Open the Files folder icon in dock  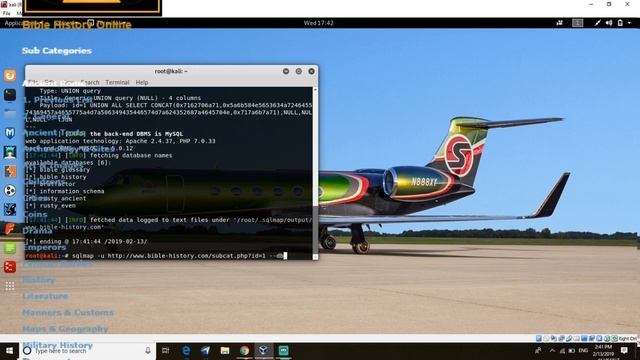click(x=10, y=114)
